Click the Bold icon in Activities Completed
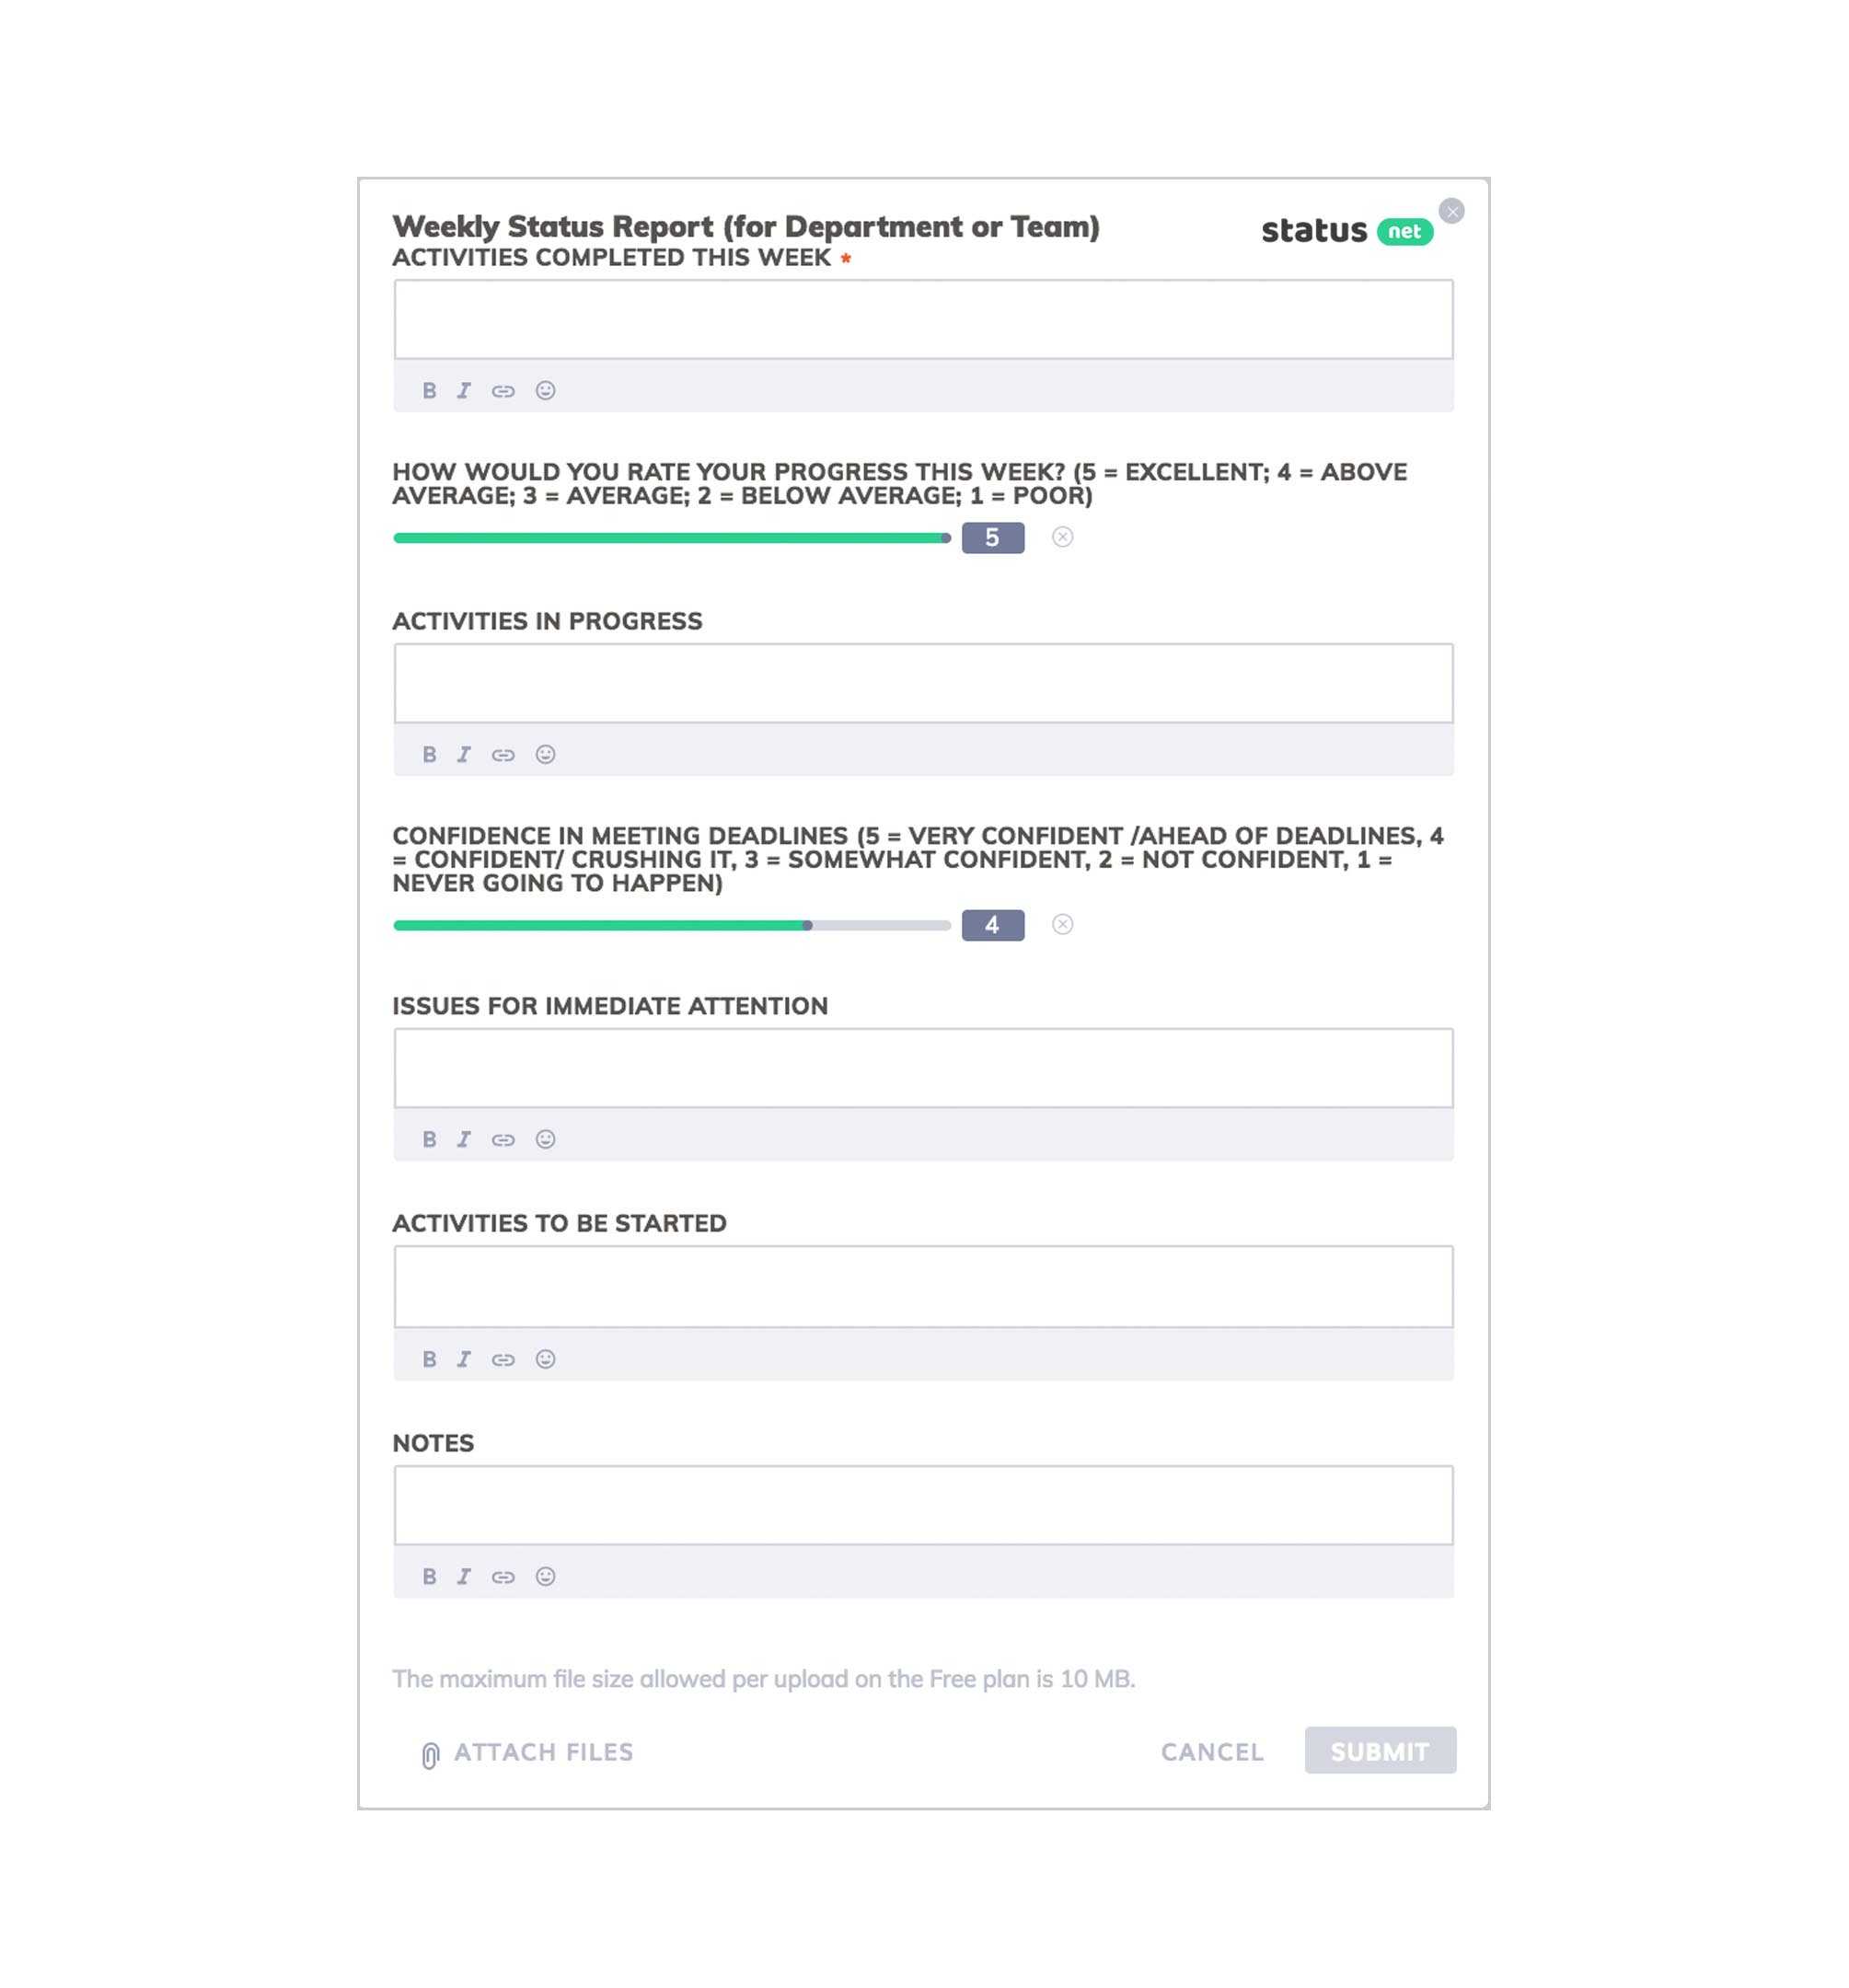Screen dimensions: 1849x1988 (x=429, y=389)
